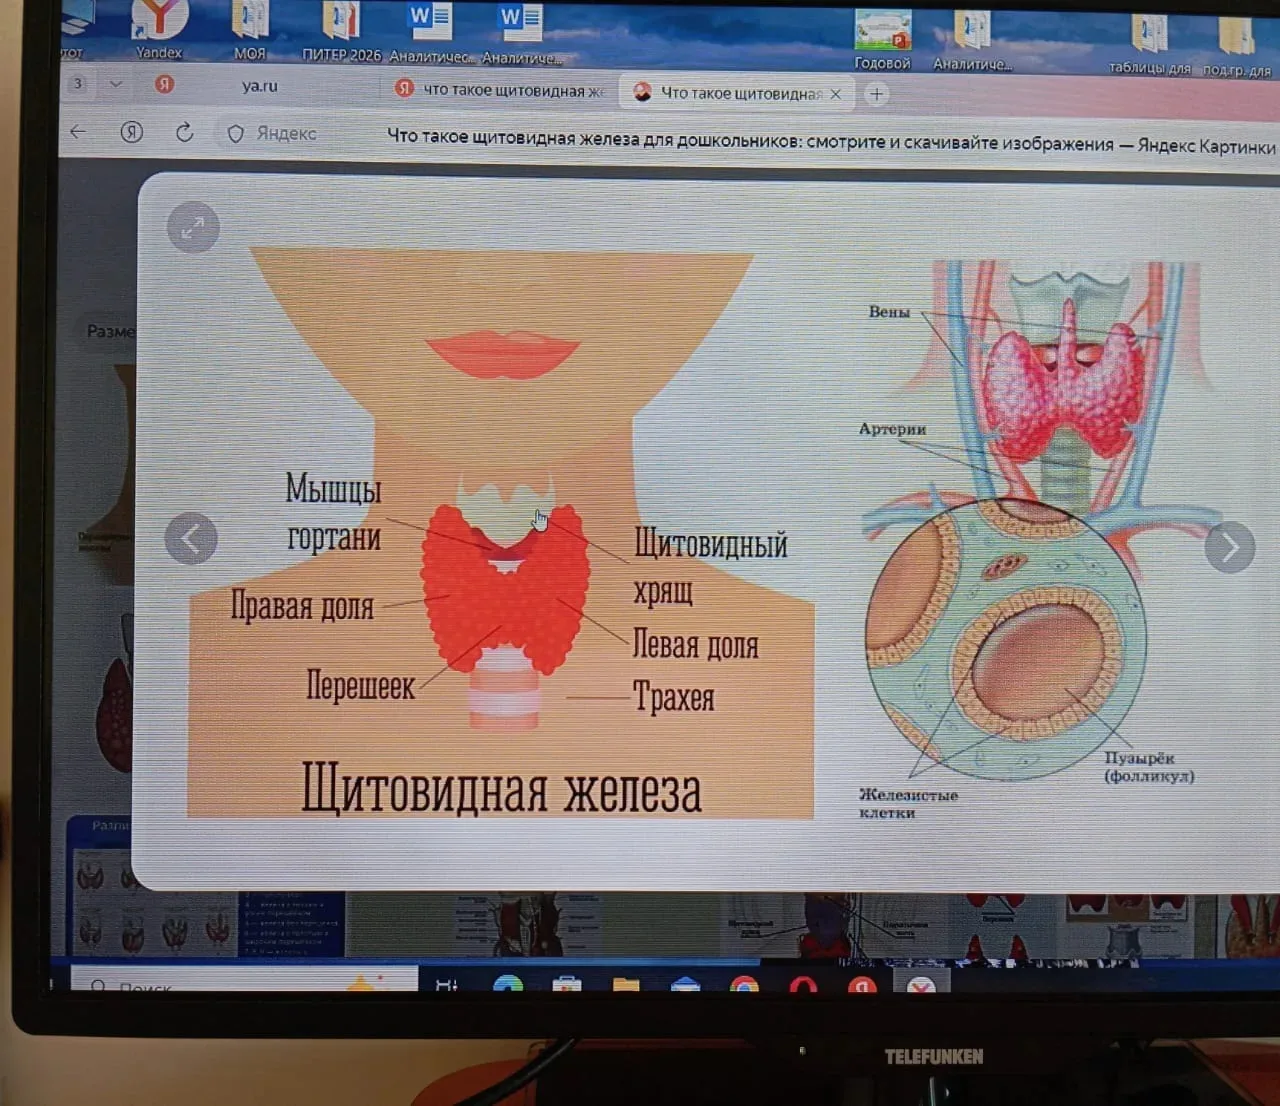
Task: Open File Explorer from taskbar
Action: click(x=626, y=985)
